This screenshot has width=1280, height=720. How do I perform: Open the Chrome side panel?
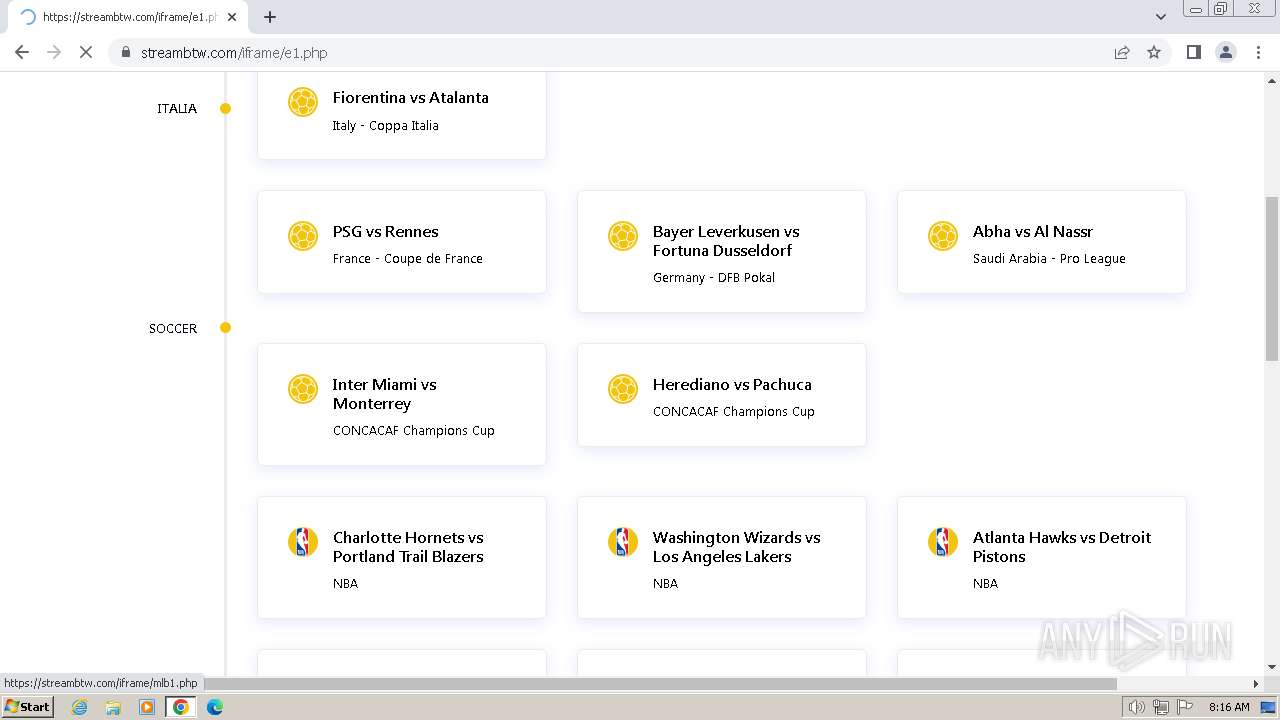tap(1193, 52)
